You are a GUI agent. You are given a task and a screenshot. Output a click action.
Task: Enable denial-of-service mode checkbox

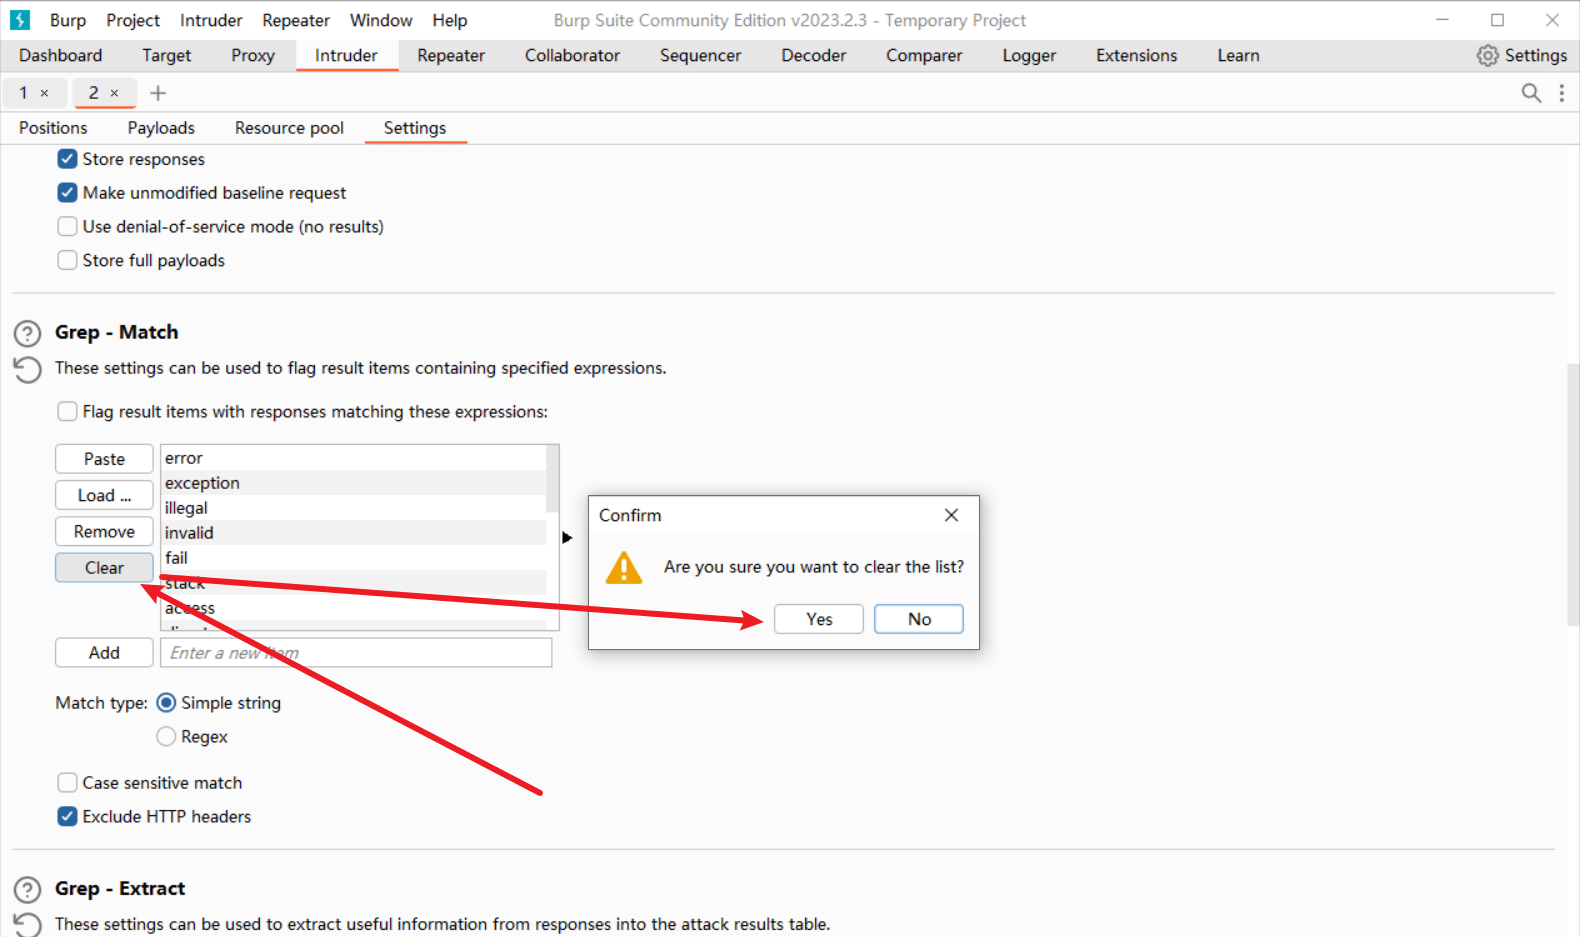pos(67,227)
